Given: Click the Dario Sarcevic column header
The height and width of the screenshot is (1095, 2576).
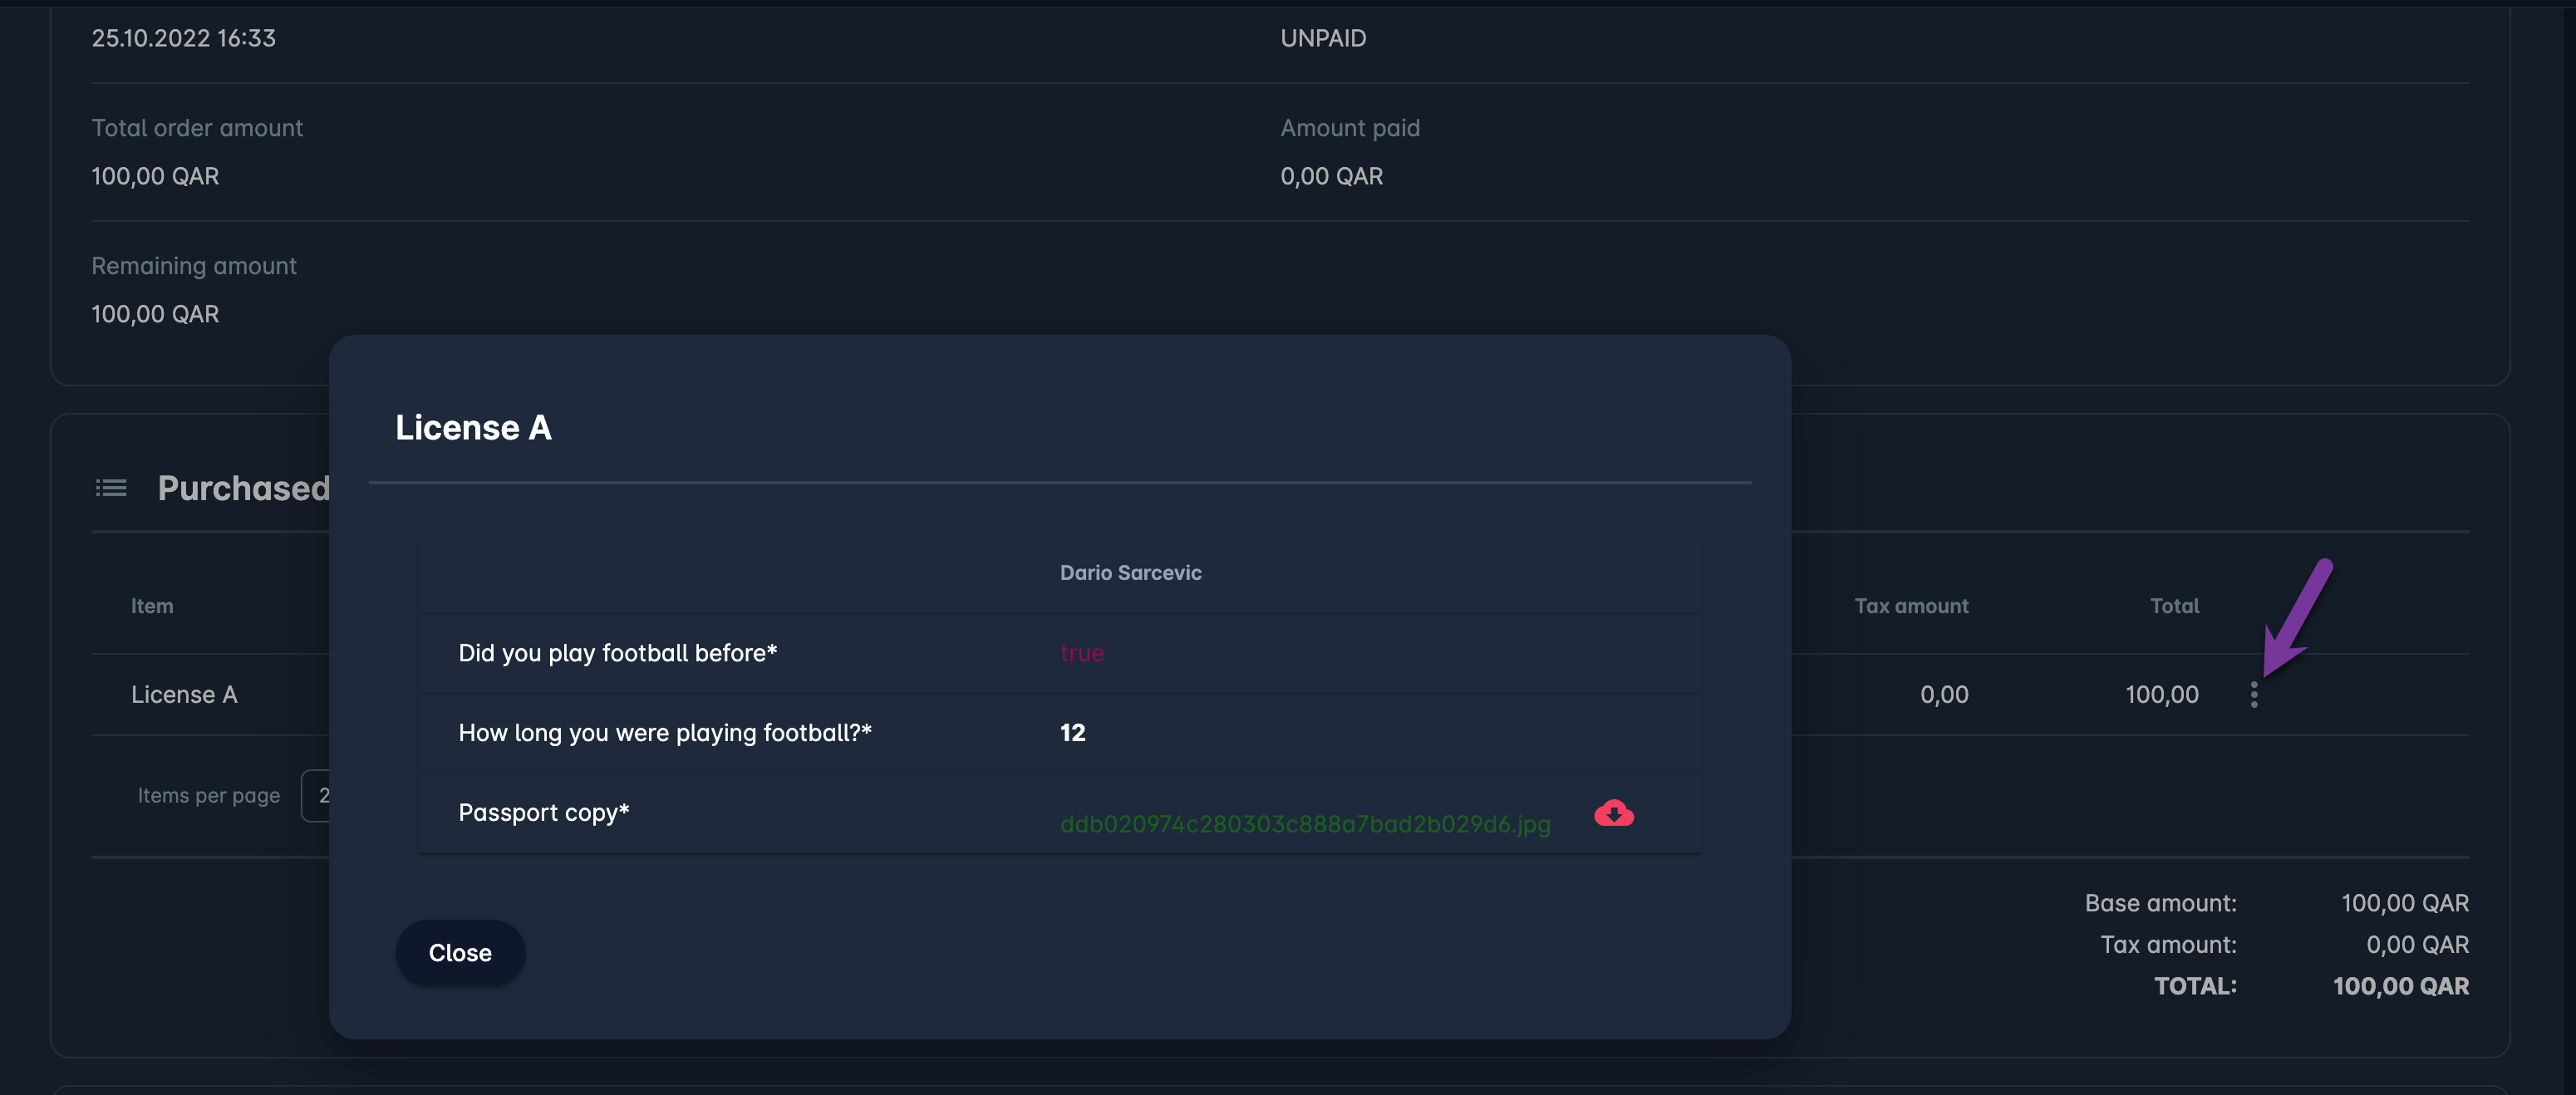Looking at the screenshot, I should tap(1130, 573).
